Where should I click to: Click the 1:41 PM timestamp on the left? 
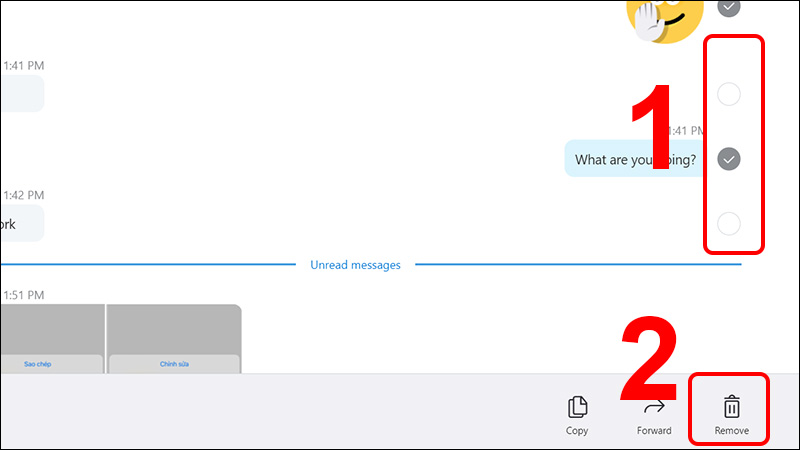(22, 65)
